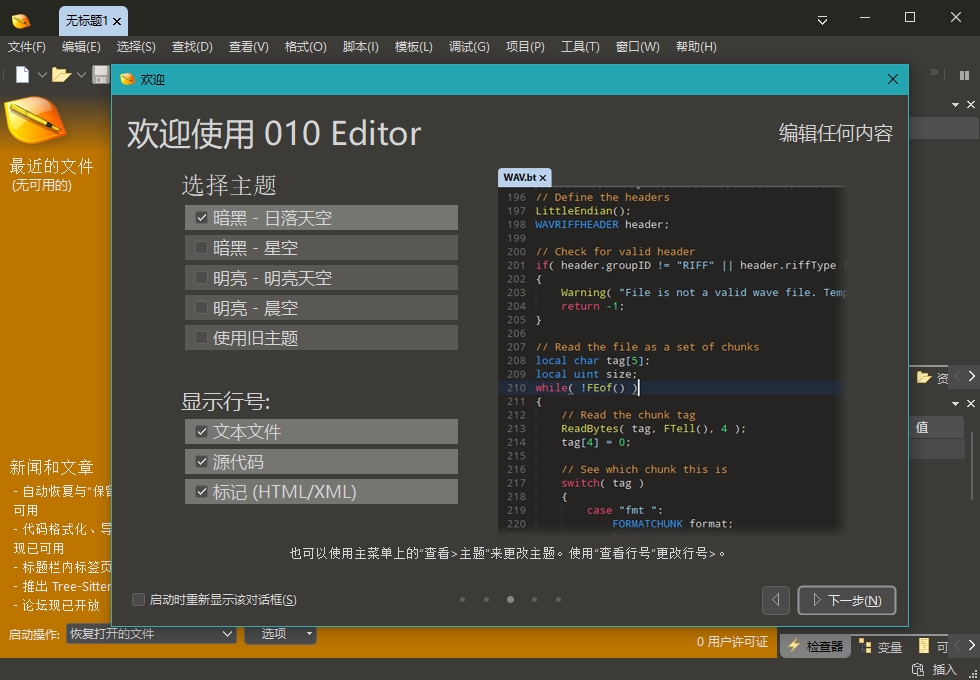Viewport: 980px width, 680px height.
Task: Open the 项目(P) menu
Action: [525, 47]
